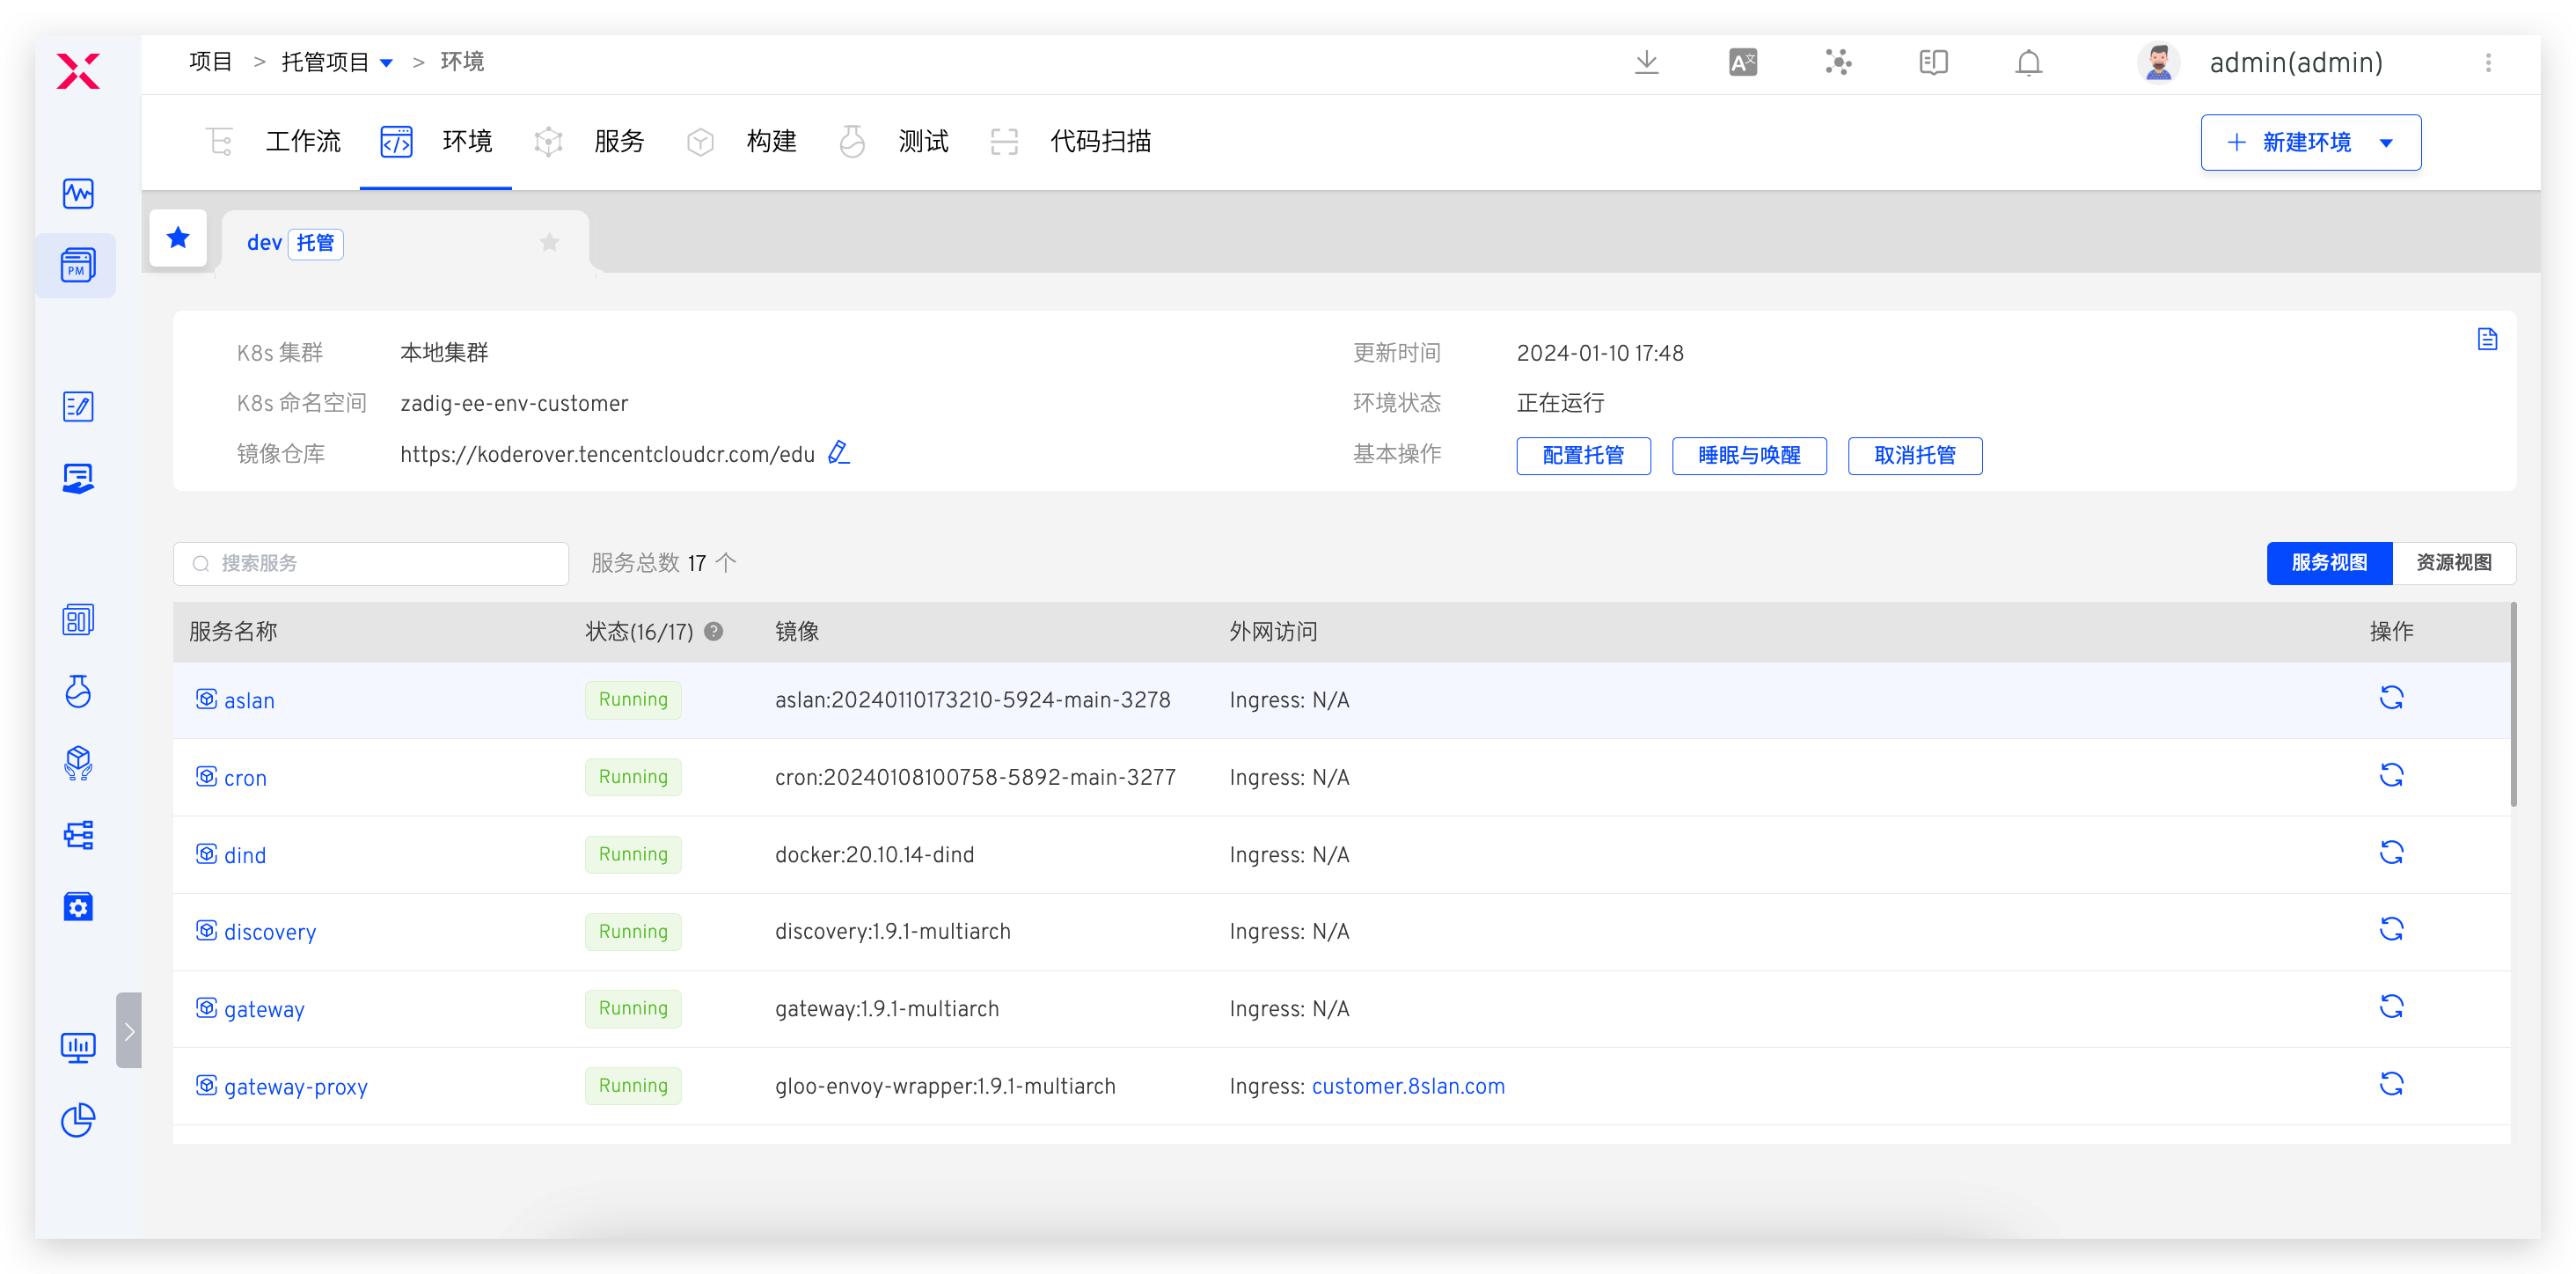
Task: Open the language switcher icon
Action: point(1742,62)
